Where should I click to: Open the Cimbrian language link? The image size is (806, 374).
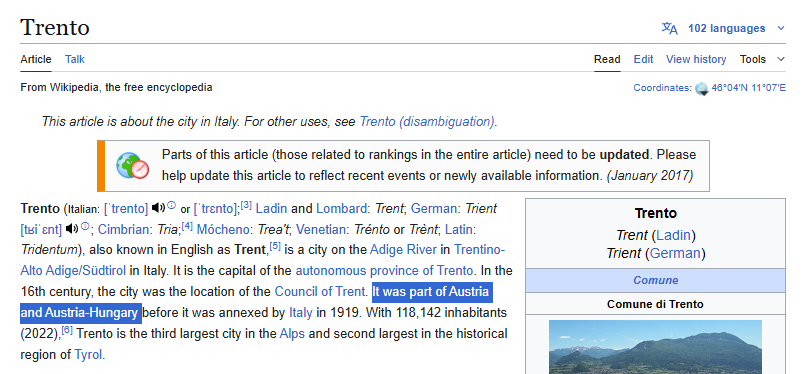[121, 229]
